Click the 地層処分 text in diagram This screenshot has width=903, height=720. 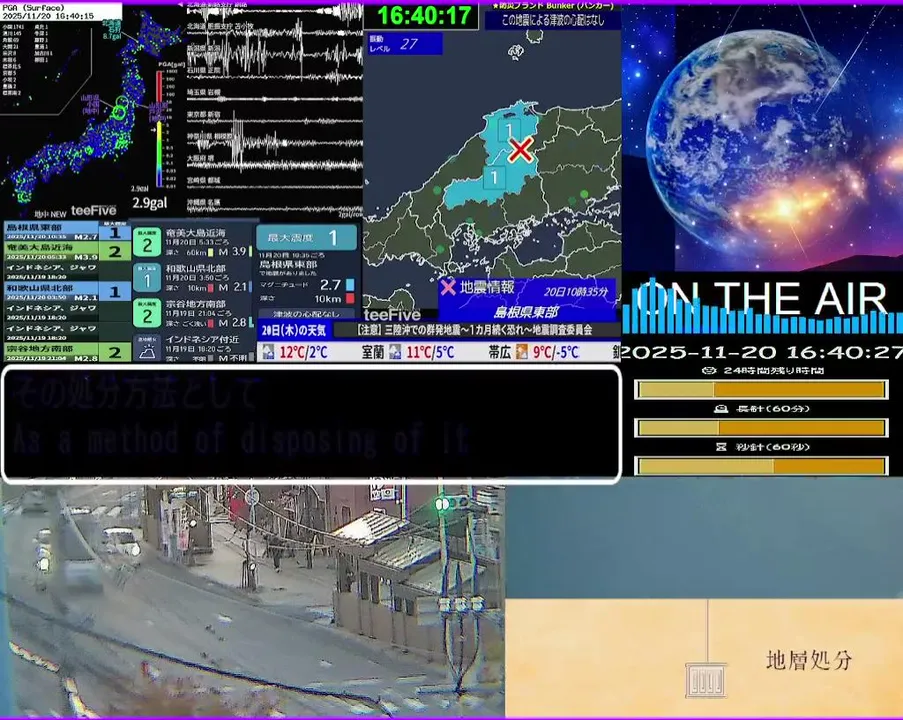pos(809,660)
